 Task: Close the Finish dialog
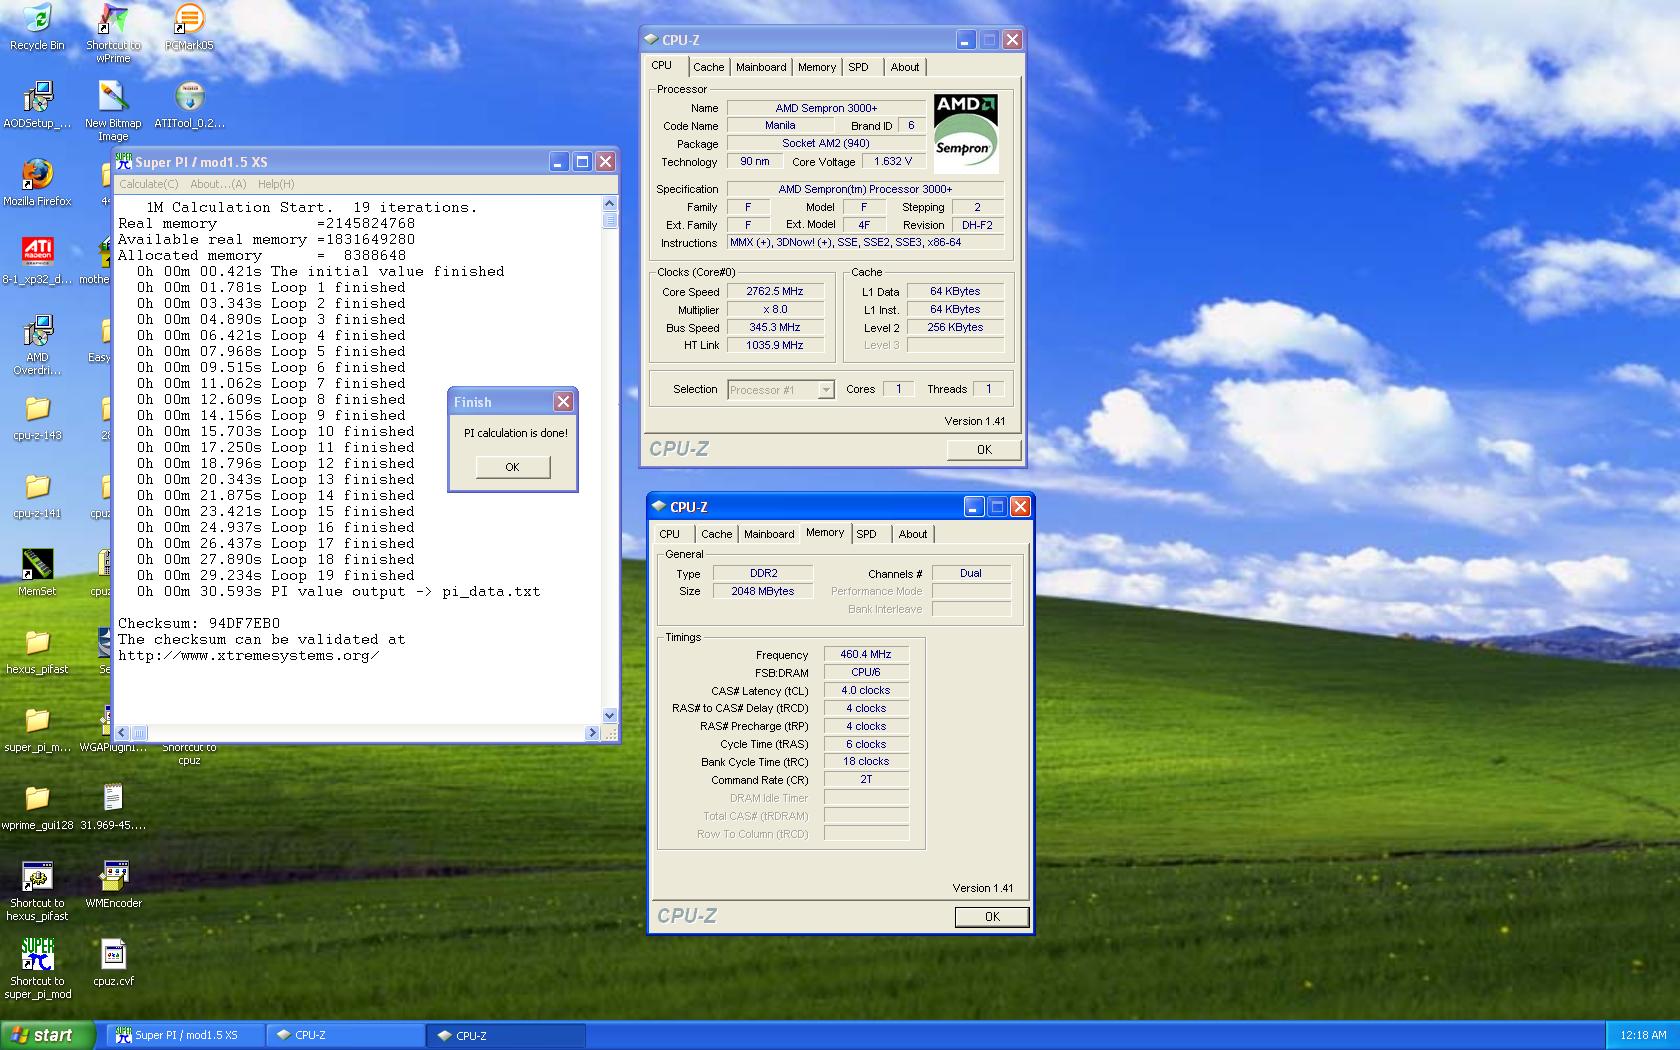click(x=564, y=402)
